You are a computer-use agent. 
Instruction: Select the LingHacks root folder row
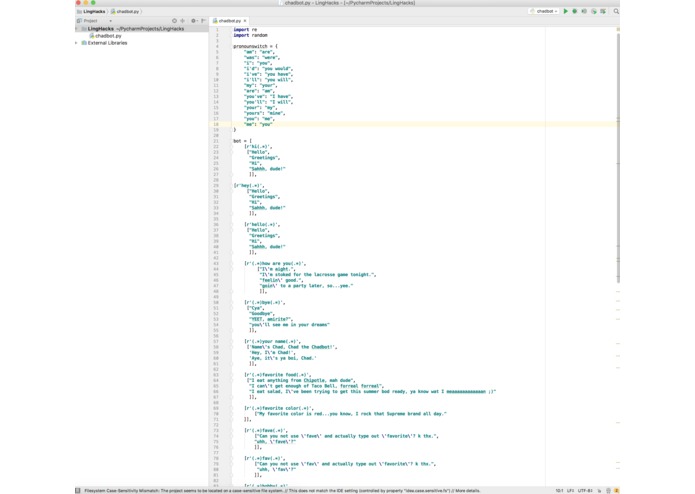coord(141,29)
